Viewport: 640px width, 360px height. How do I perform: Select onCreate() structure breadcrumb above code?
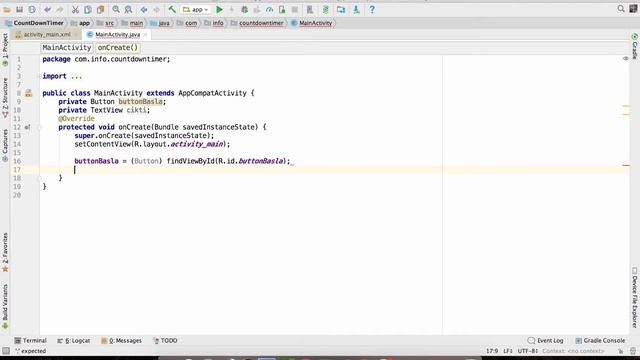(118, 48)
